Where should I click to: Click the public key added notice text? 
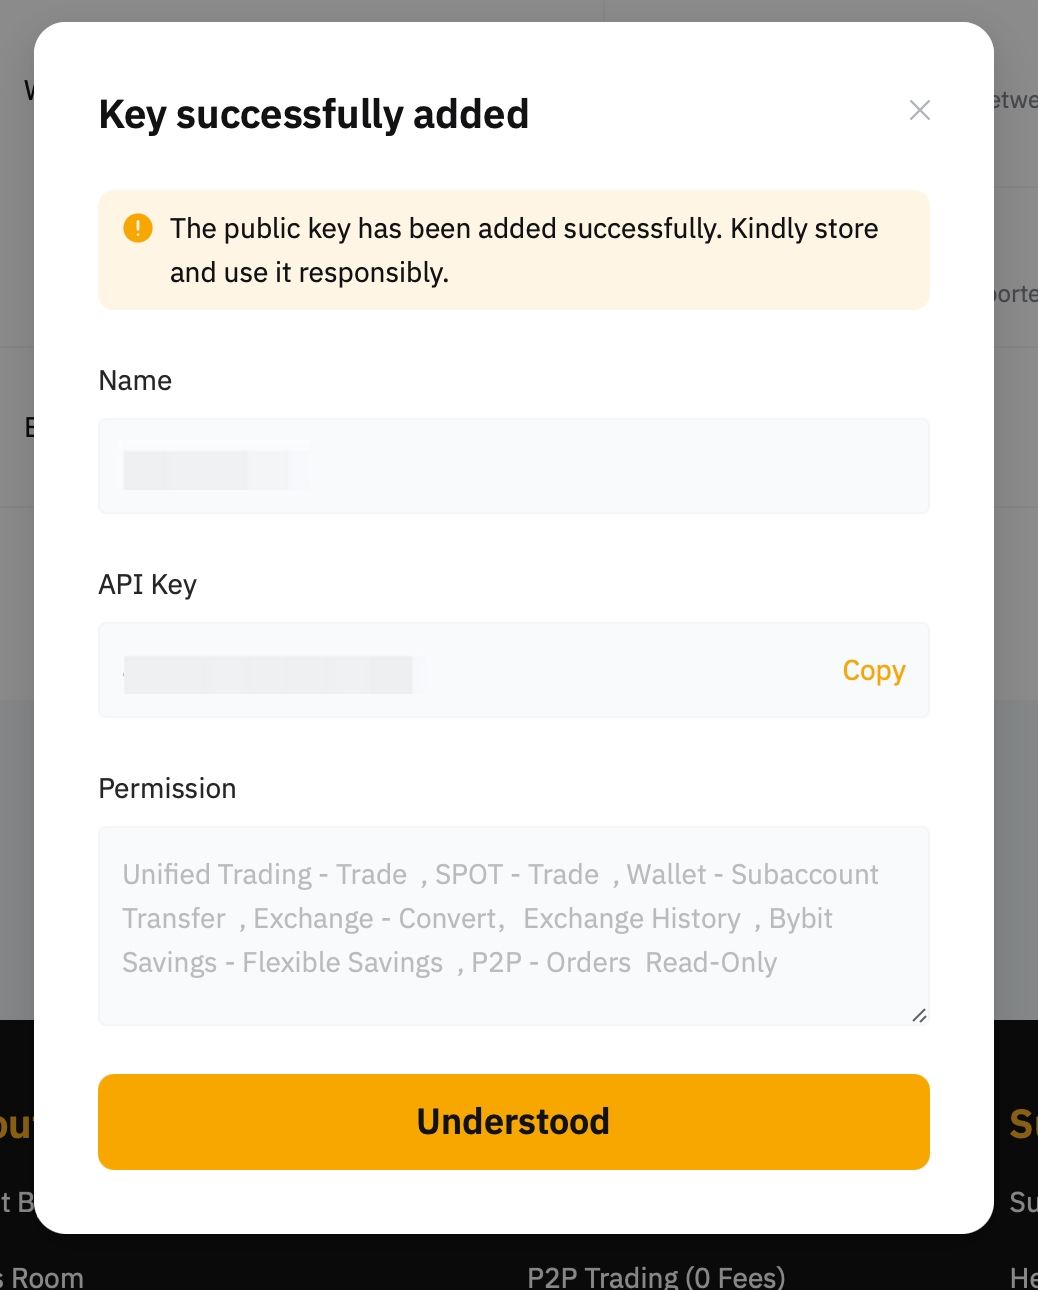524,250
